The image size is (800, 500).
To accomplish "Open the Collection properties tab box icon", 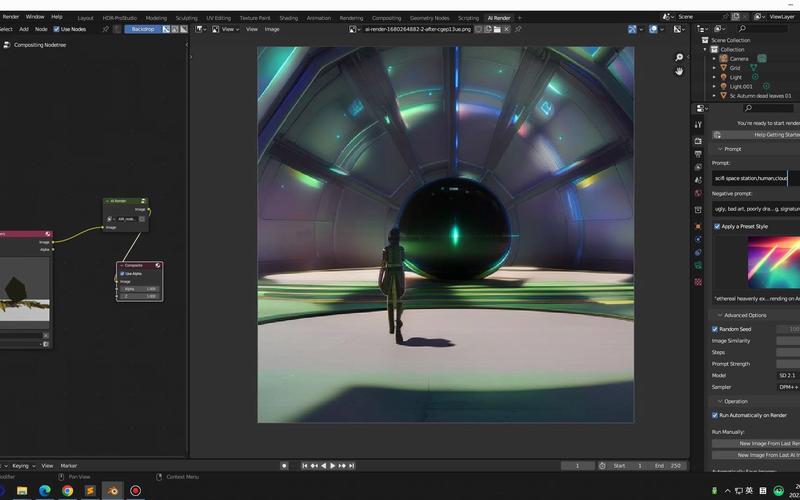I will tap(698, 210).
